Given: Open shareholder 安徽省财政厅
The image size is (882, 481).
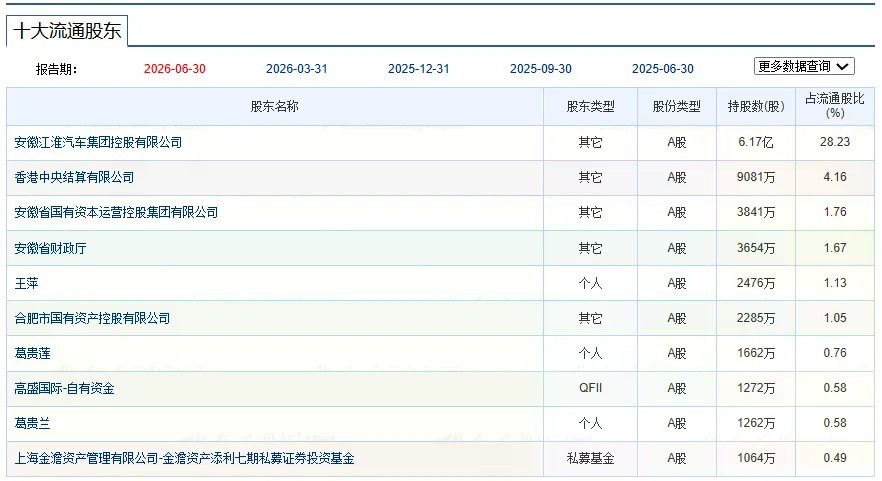Looking at the screenshot, I should 51,248.
